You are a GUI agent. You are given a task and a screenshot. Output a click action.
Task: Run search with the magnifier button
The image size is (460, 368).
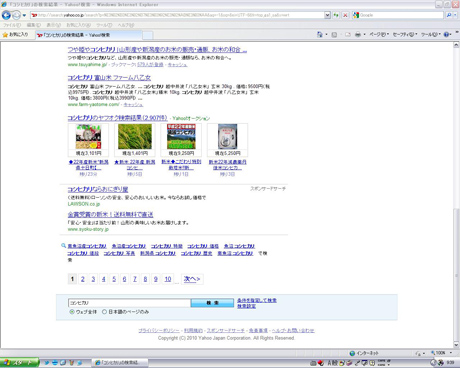coord(449,15)
